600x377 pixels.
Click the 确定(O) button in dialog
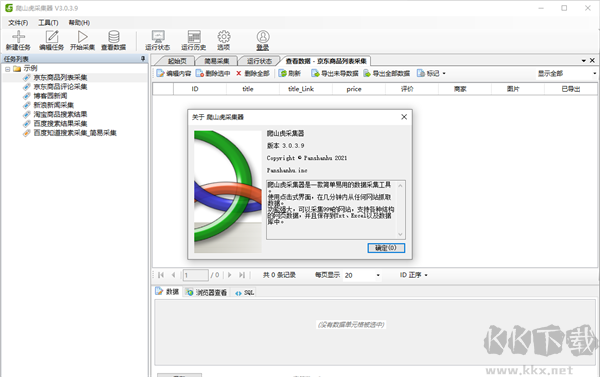click(386, 248)
